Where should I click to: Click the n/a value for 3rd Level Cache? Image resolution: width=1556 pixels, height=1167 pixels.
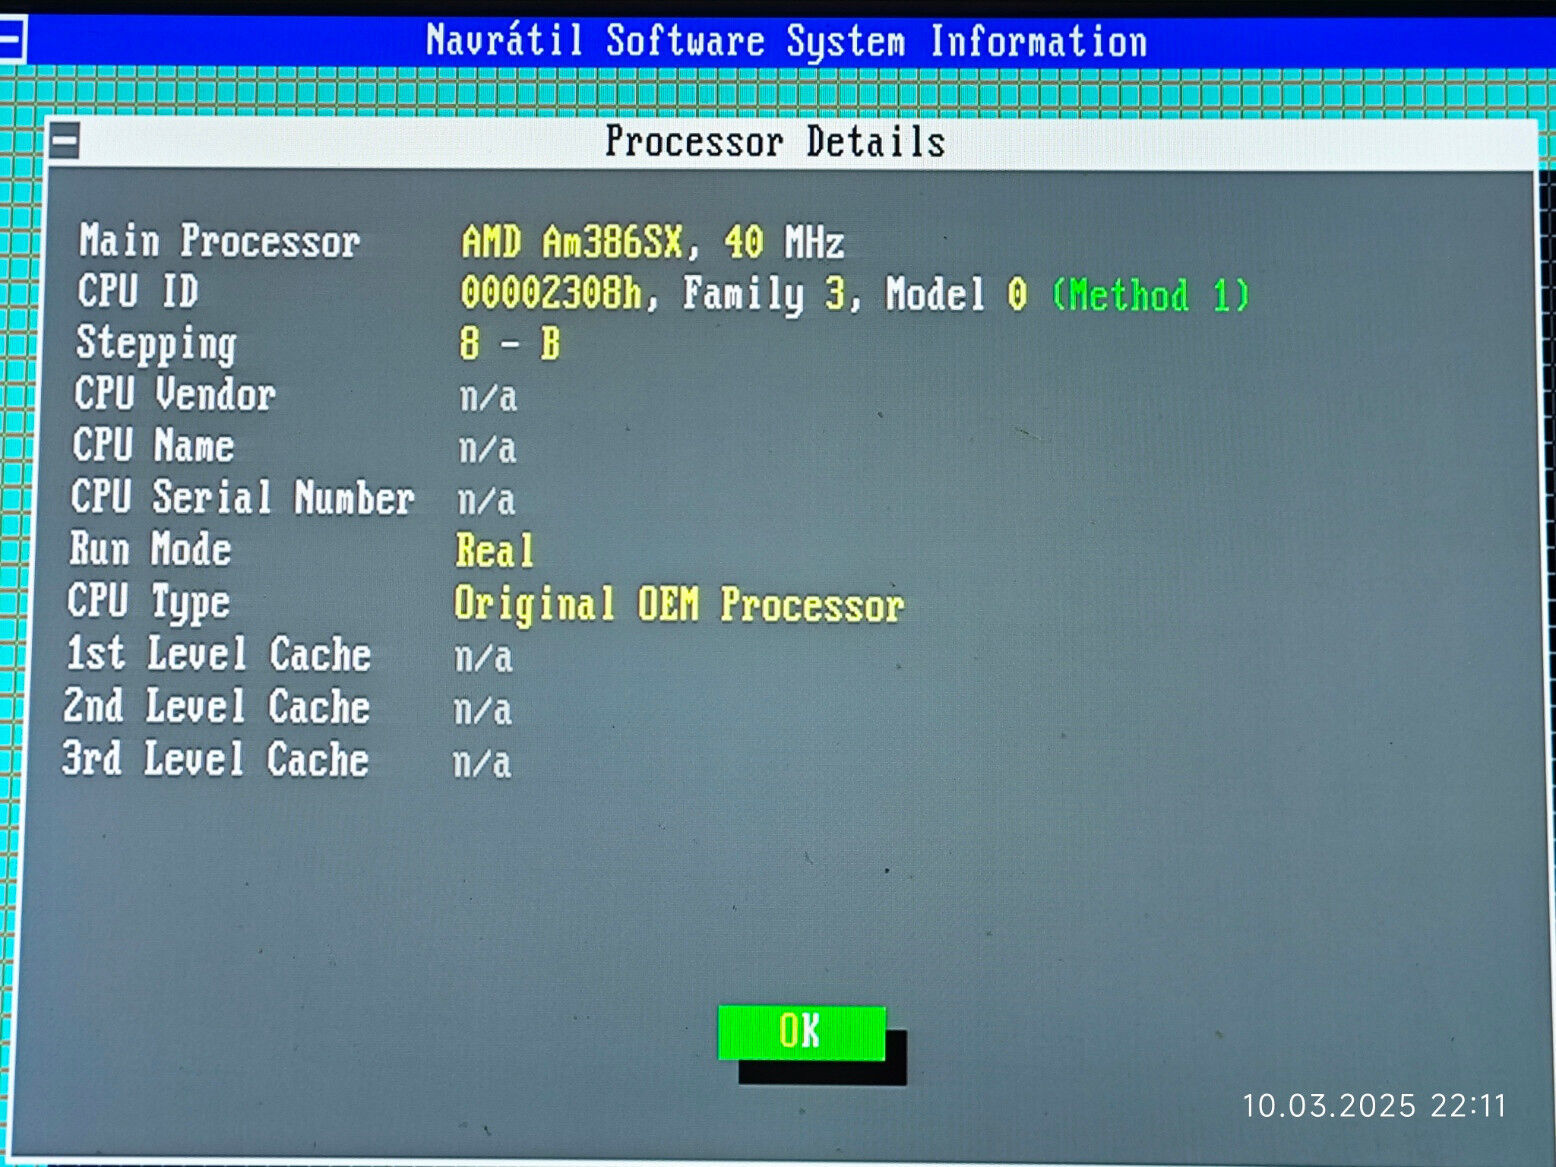click(482, 763)
